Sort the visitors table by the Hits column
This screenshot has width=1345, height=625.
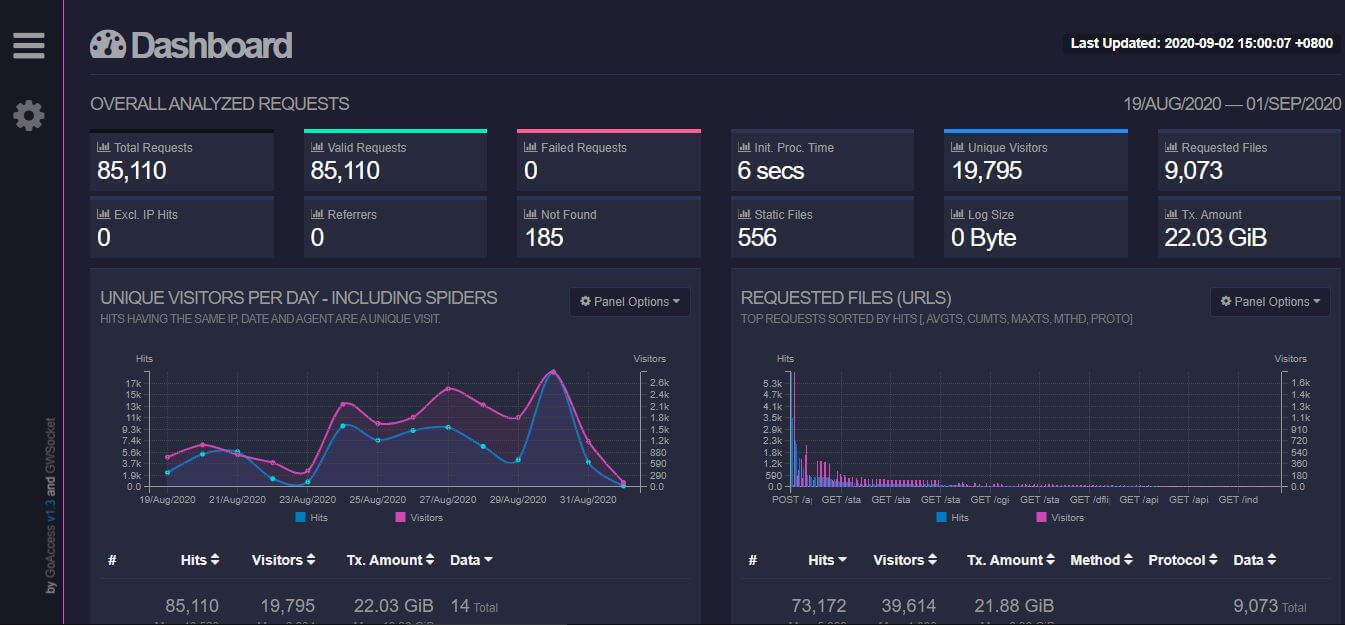point(200,559)
